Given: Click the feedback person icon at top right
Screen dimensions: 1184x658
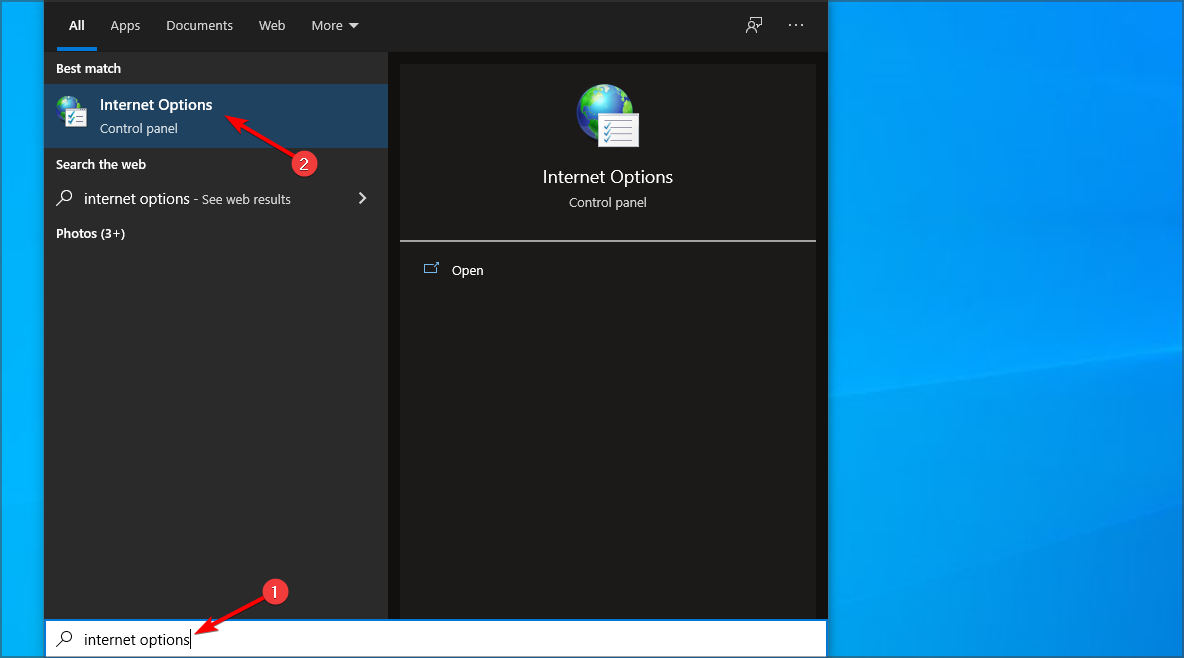Looking at the screenshot, I should tap(753, 25).
